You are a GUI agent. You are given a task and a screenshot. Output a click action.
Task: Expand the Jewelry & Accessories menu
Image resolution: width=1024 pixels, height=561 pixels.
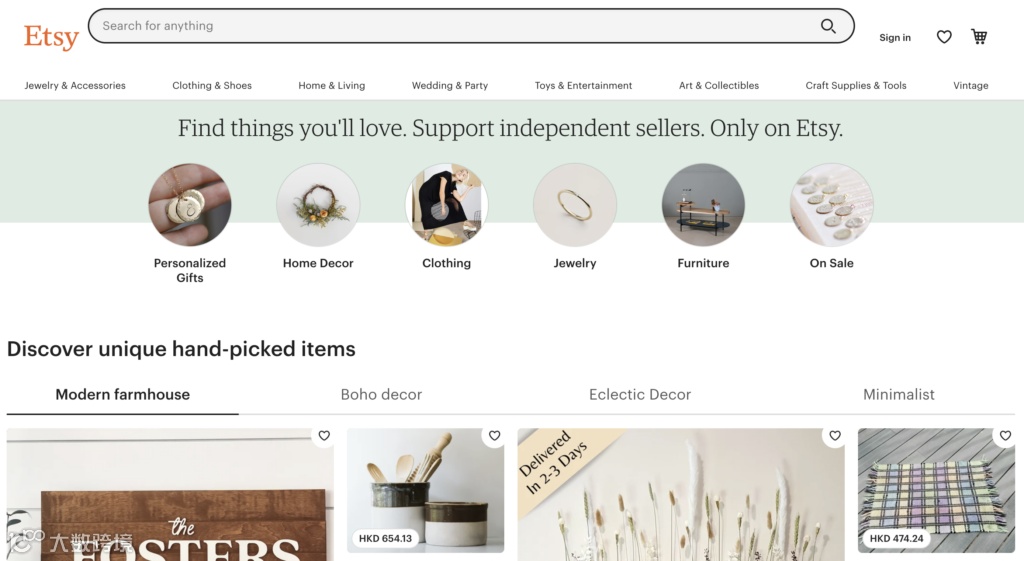coord(75,86)
